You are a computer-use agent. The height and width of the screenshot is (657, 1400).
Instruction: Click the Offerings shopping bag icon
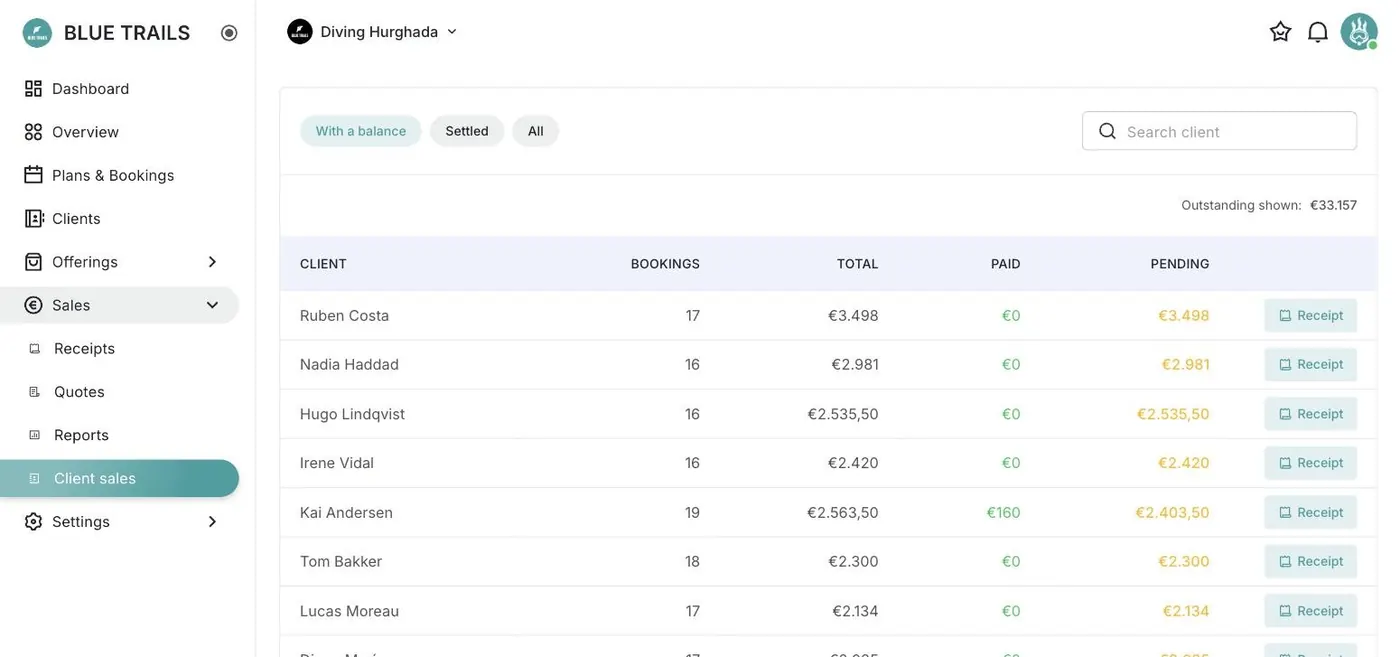[x=34, y=262]
